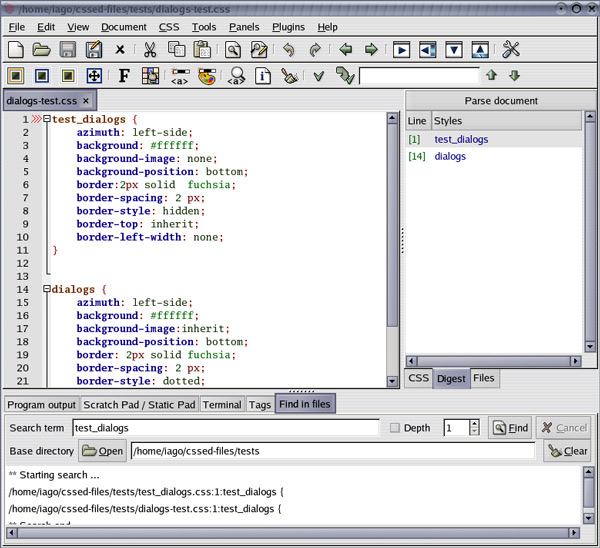Open the Edit menu
This screenshot has height=548, width=600.
[46, 27]
